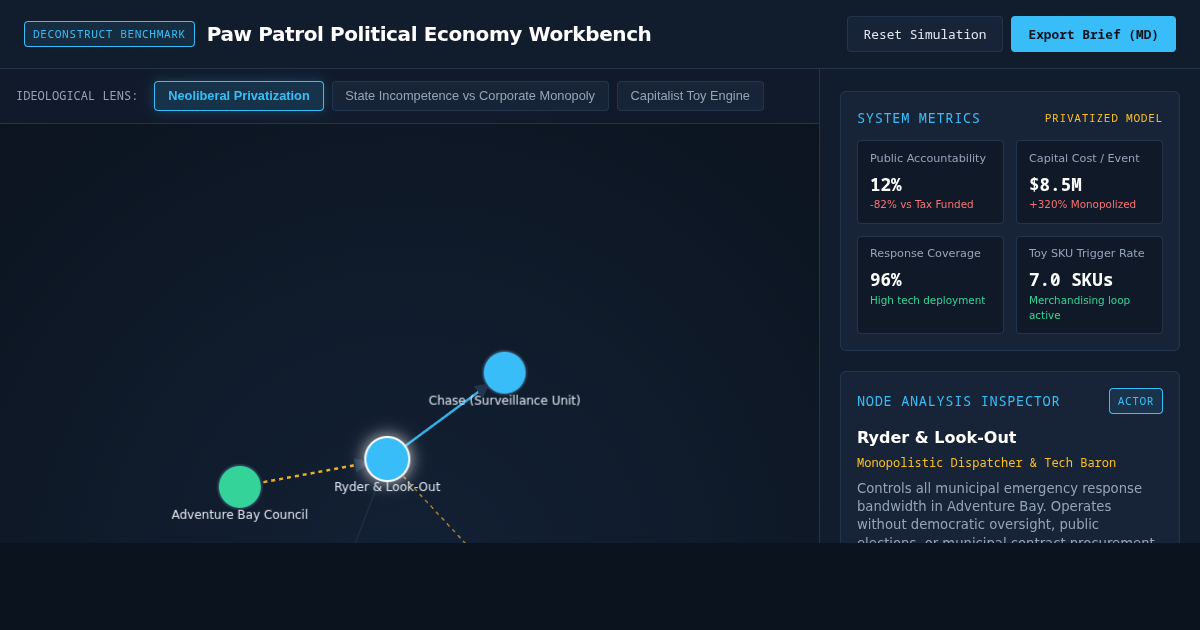Click the Paw Patrol Political Economy Workbench title
The image size is (1200, 630).
point(429,34)
